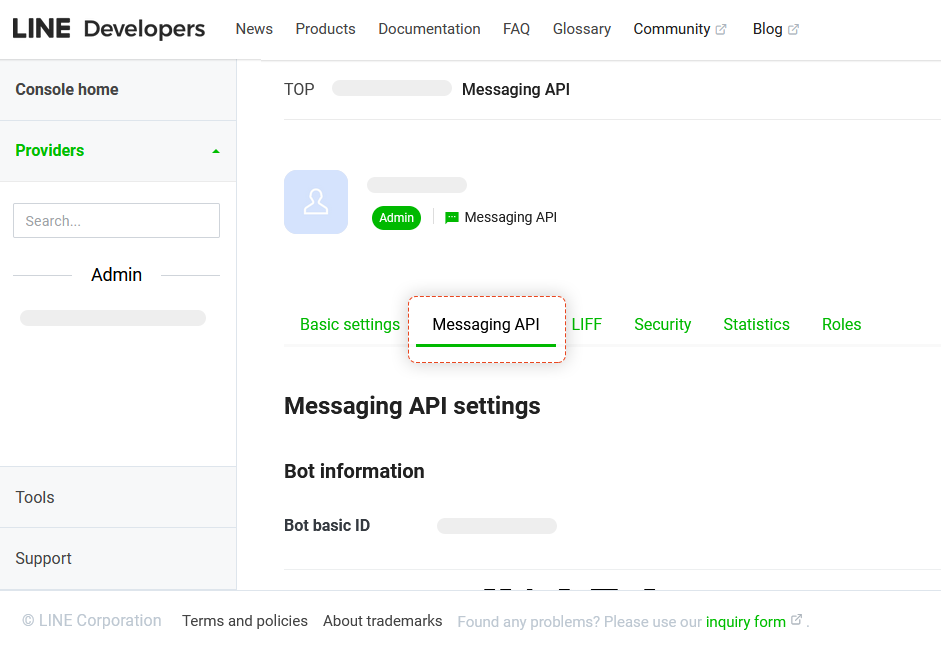This screenshot has height=650, width=941.
Task: Select the redacted provider under Admin
Action: click(113, 318)
